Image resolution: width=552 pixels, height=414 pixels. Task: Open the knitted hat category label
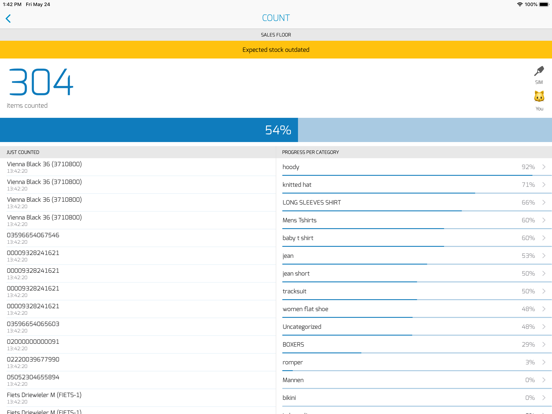(297, 184)
